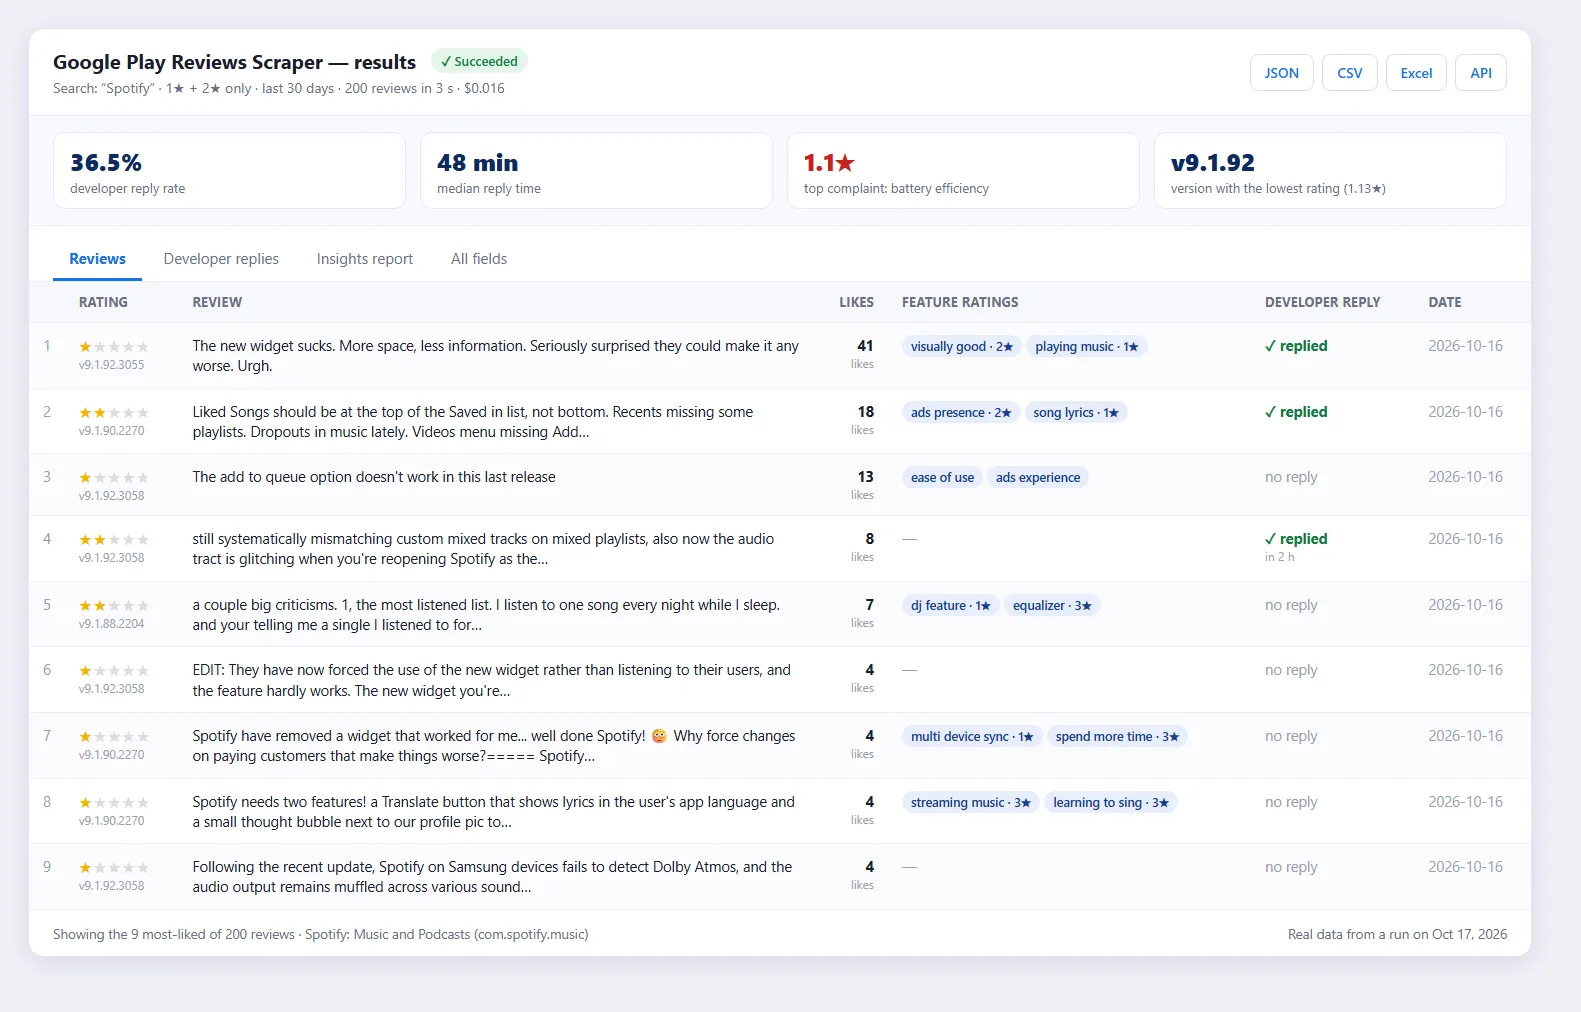Image resolution: width=1581 pixels, height=1012 pixels.
Task: Open the v9.1.92 lowest rating version card
Action: coord(1330,171)
